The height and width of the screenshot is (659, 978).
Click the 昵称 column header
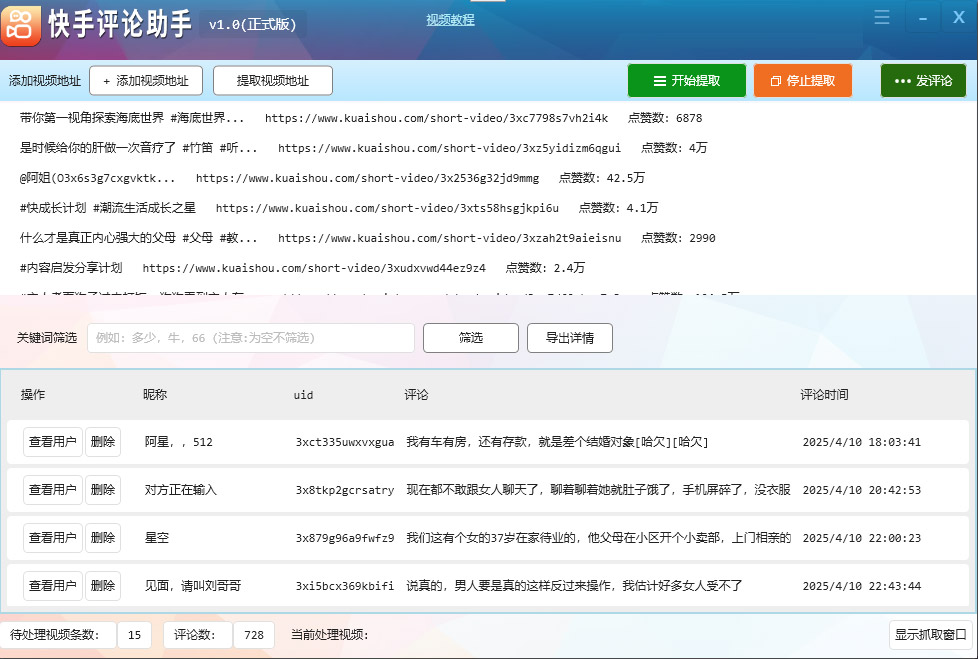155,395
